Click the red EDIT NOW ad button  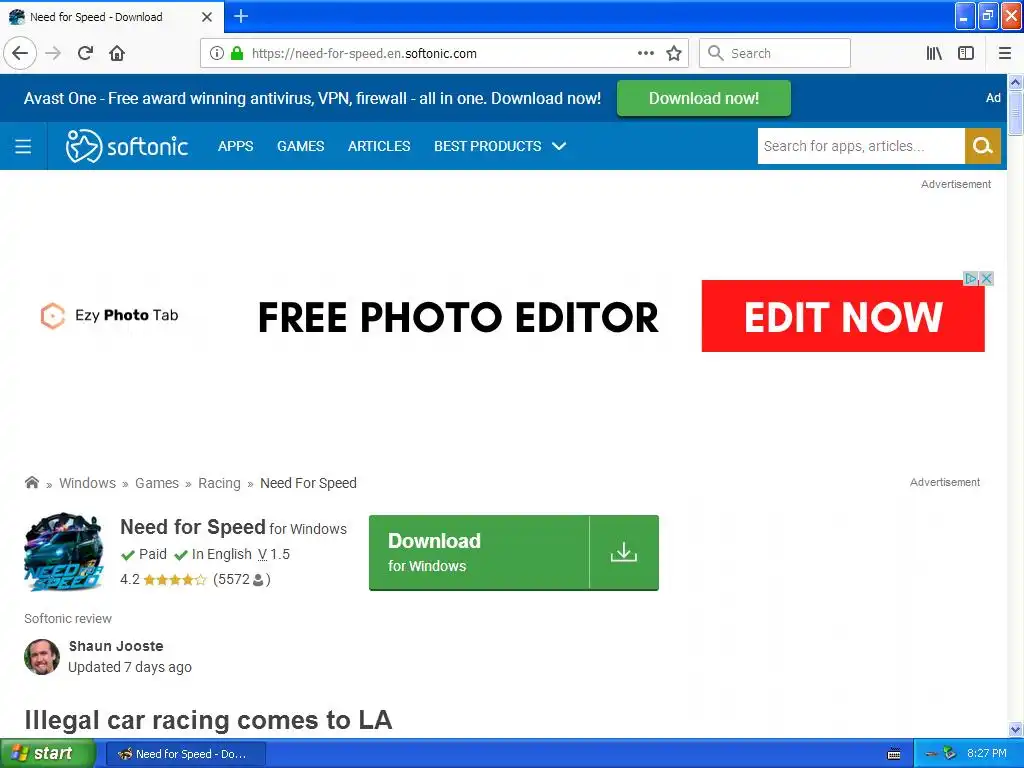point(842,316)
